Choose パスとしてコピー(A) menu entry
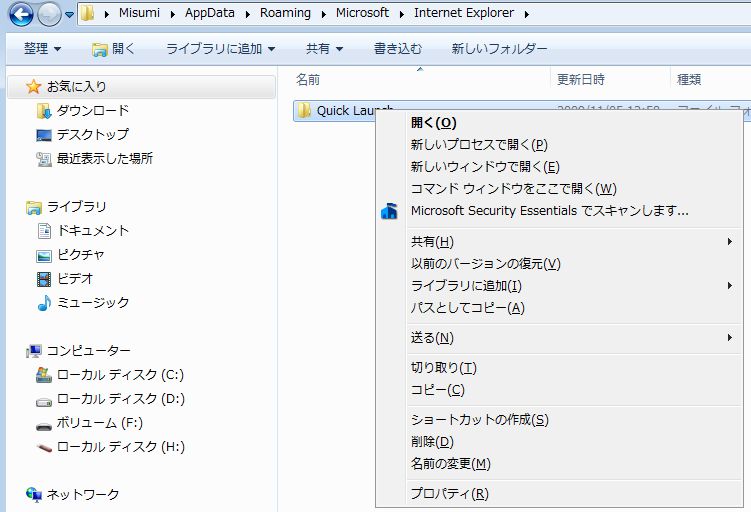 pos(467,308)
